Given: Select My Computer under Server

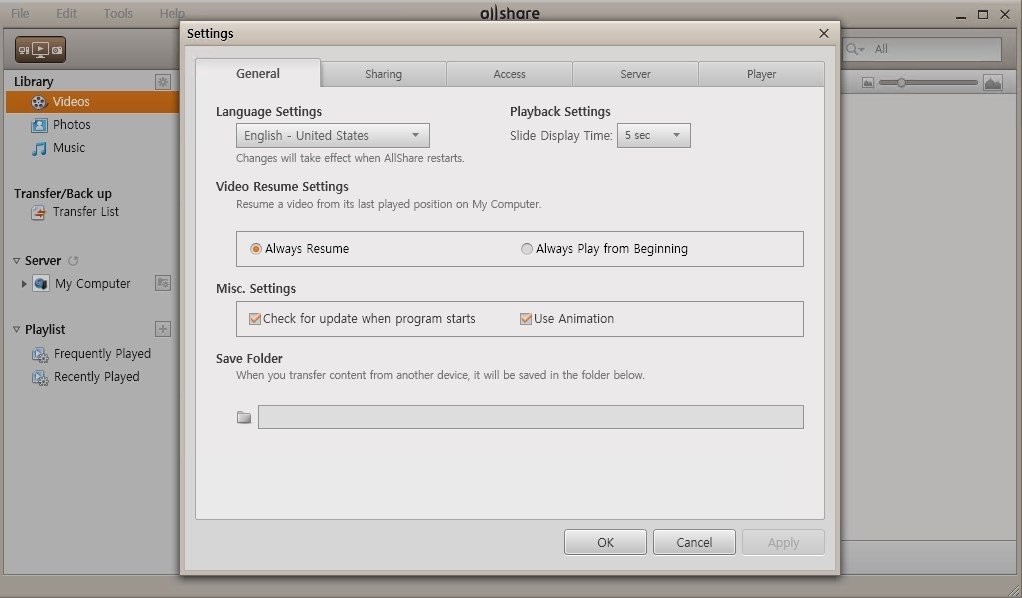Looking at the screenshot, I should (93, 284).
